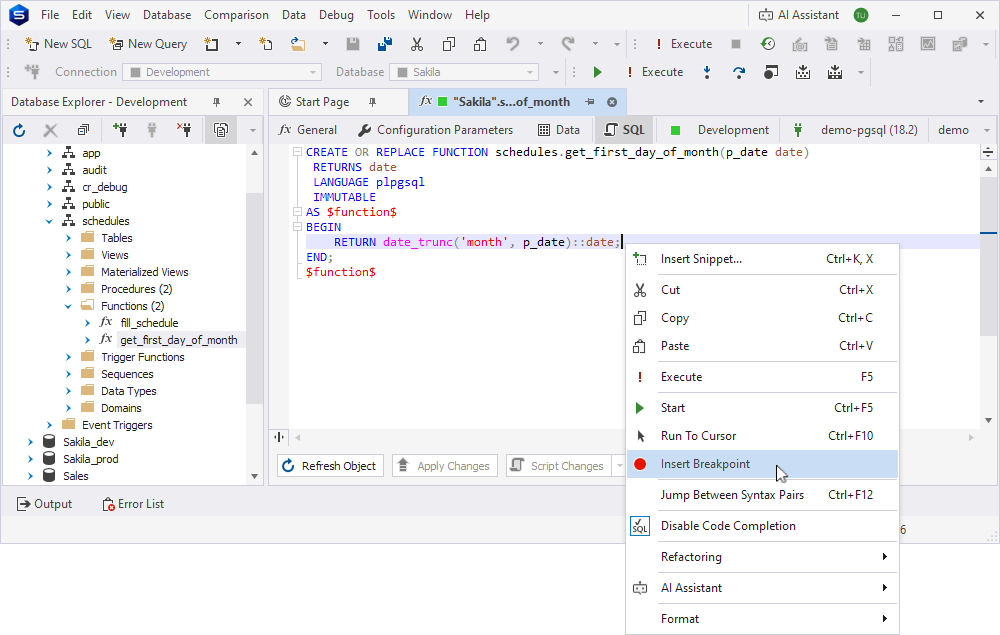Click the user avatar icon in title bar
This screenshot has height=635, width=1000.
861,15
